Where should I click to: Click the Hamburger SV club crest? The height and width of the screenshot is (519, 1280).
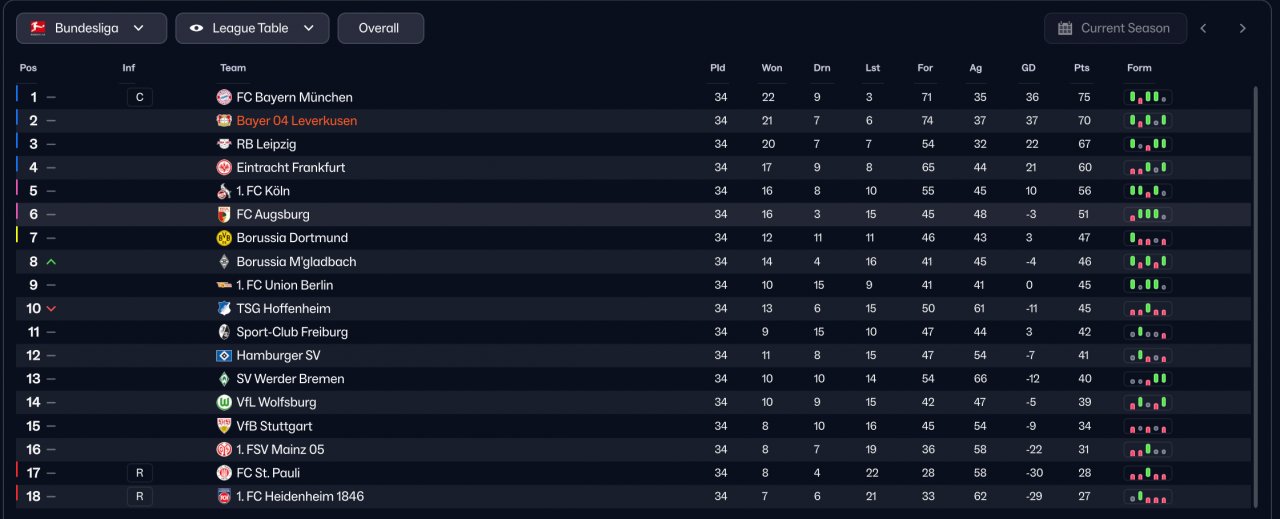pyautogui.click(x=224, y=355)
